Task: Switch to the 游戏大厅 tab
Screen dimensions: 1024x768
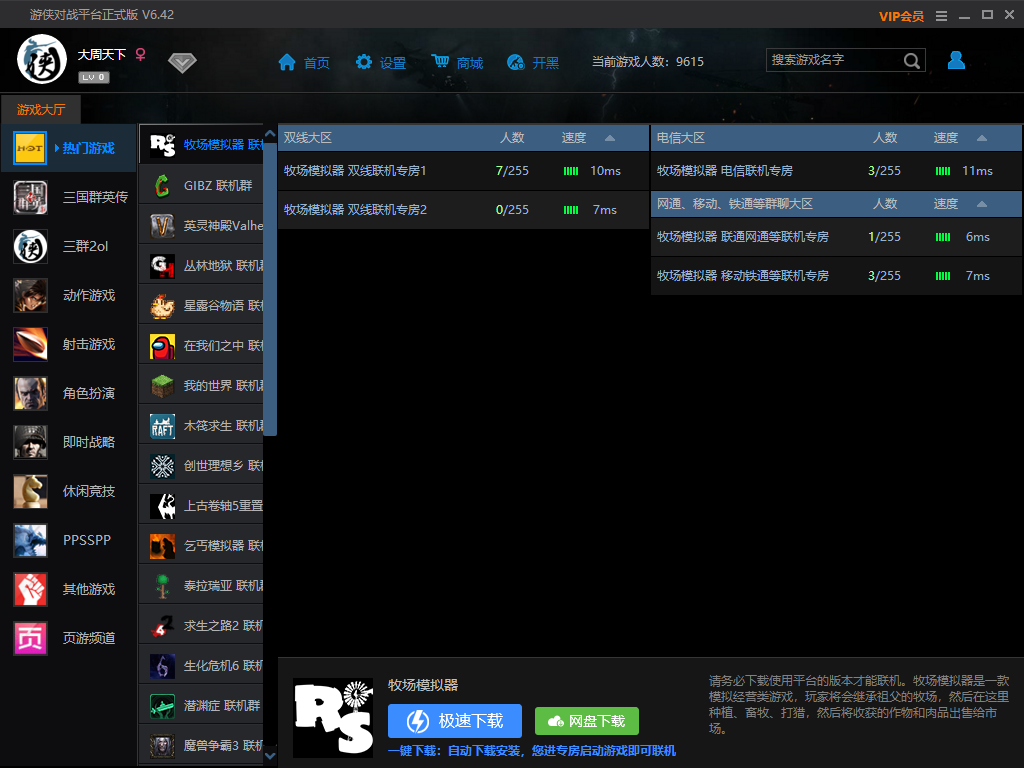Action: 41,109
